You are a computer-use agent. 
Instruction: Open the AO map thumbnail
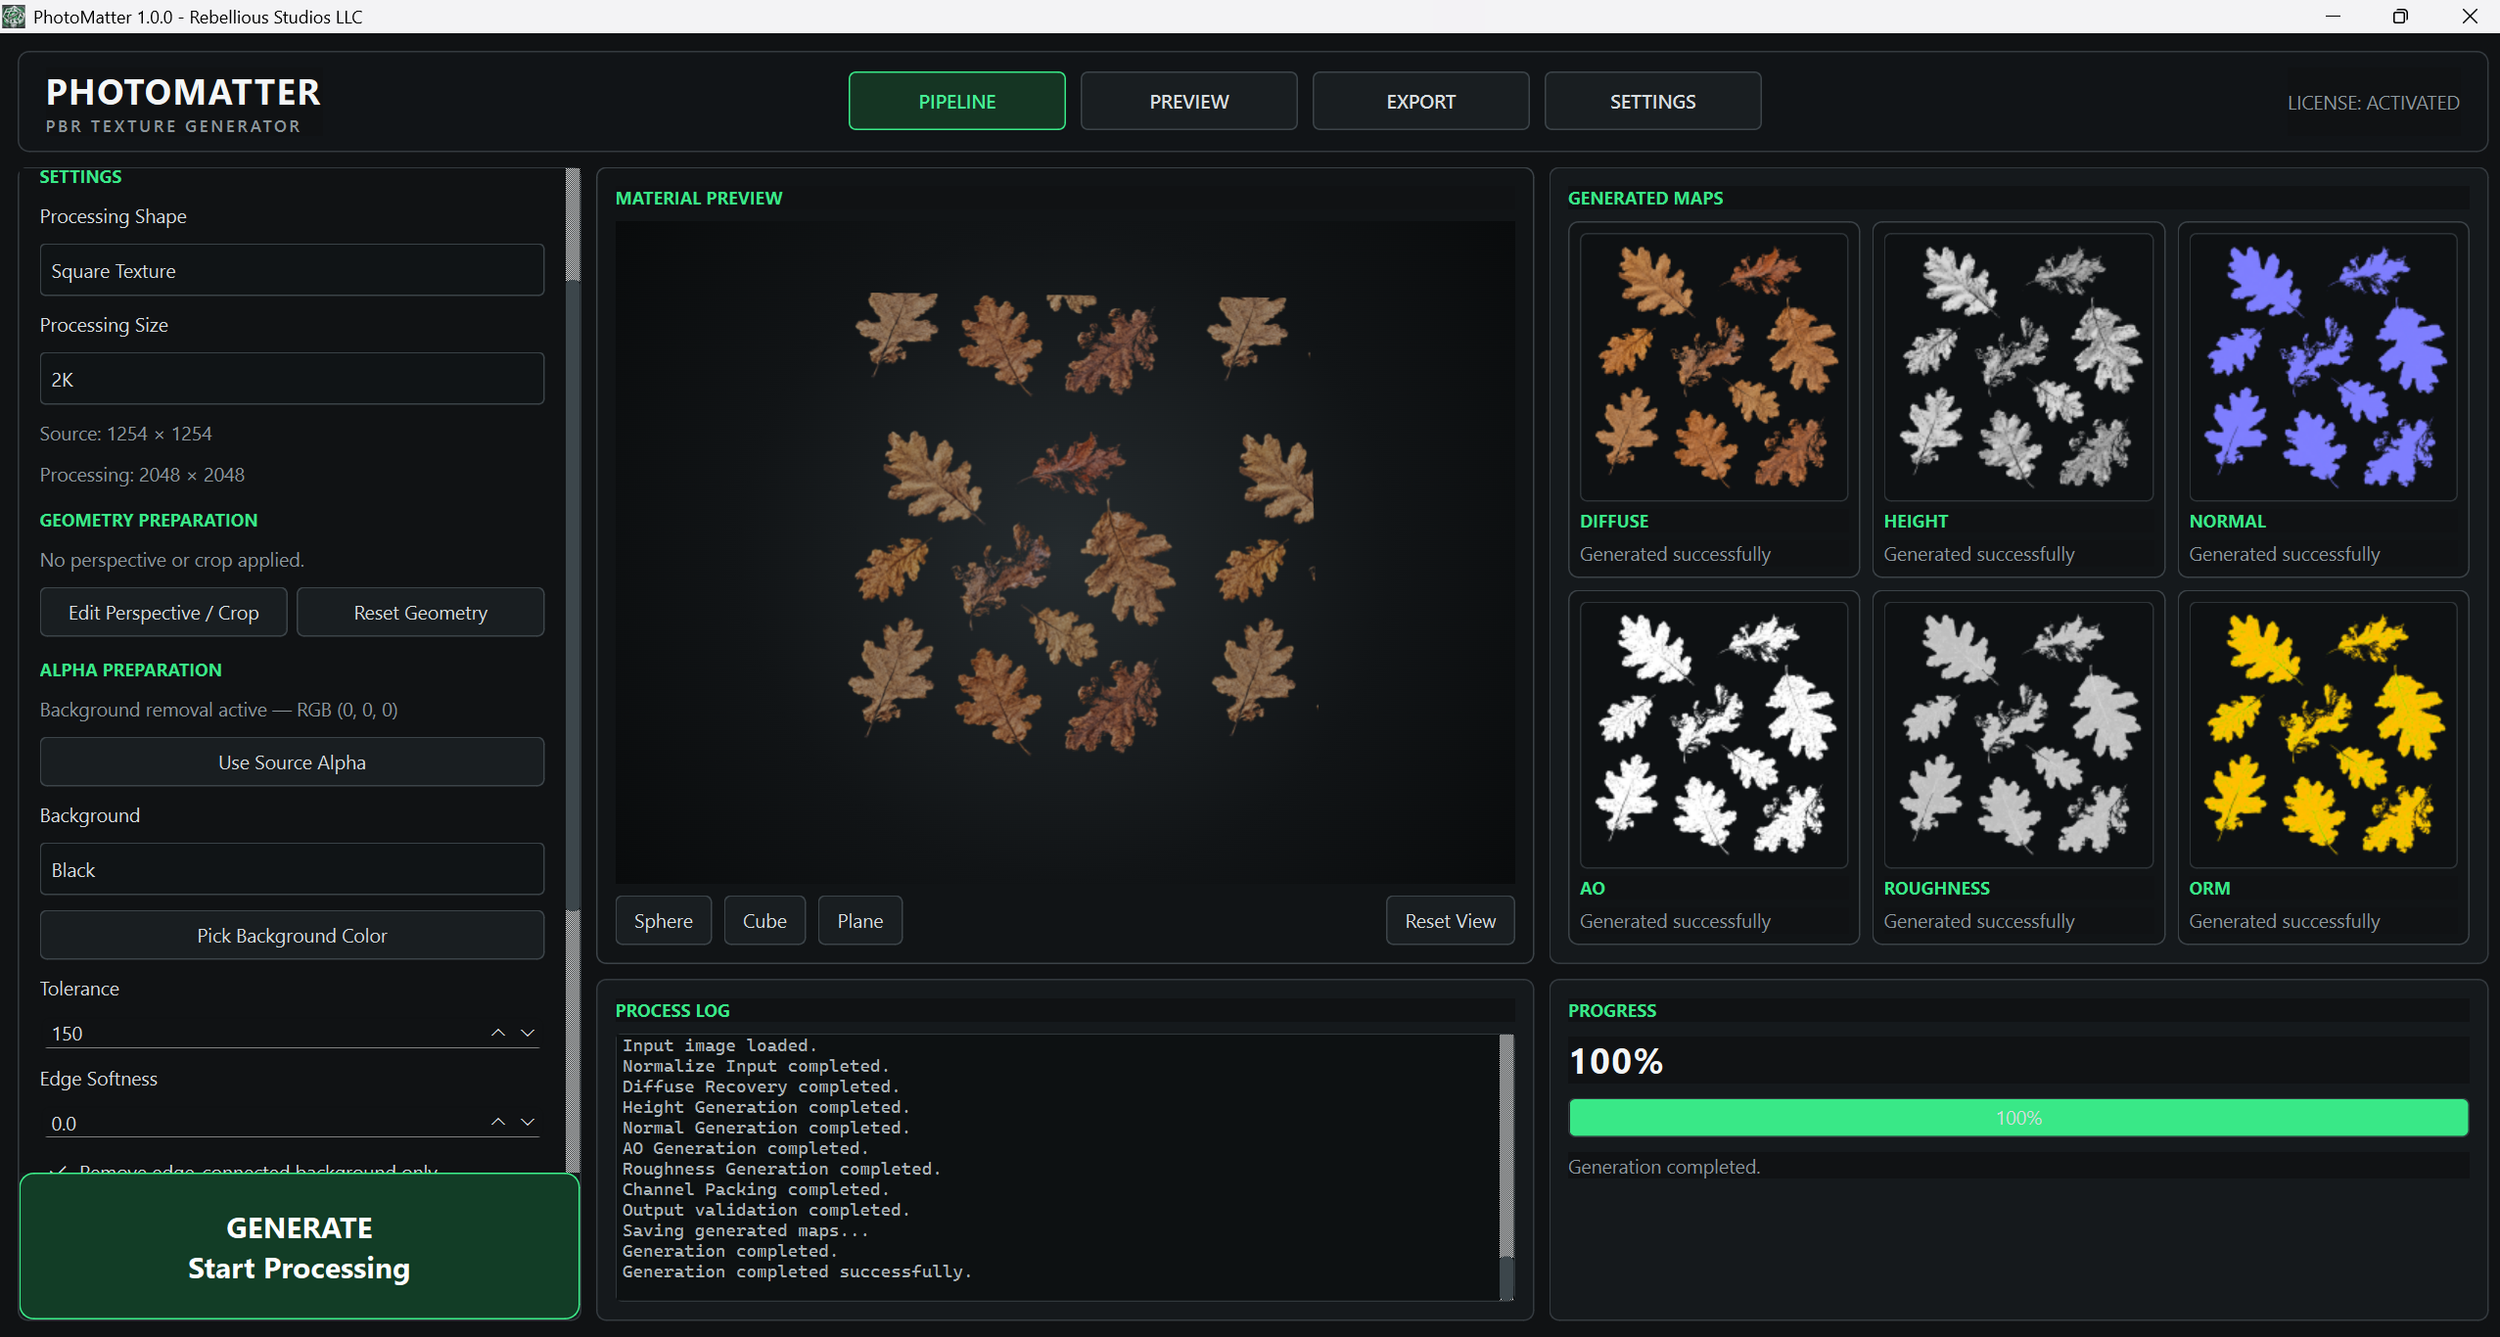[x=1713, y=735]
